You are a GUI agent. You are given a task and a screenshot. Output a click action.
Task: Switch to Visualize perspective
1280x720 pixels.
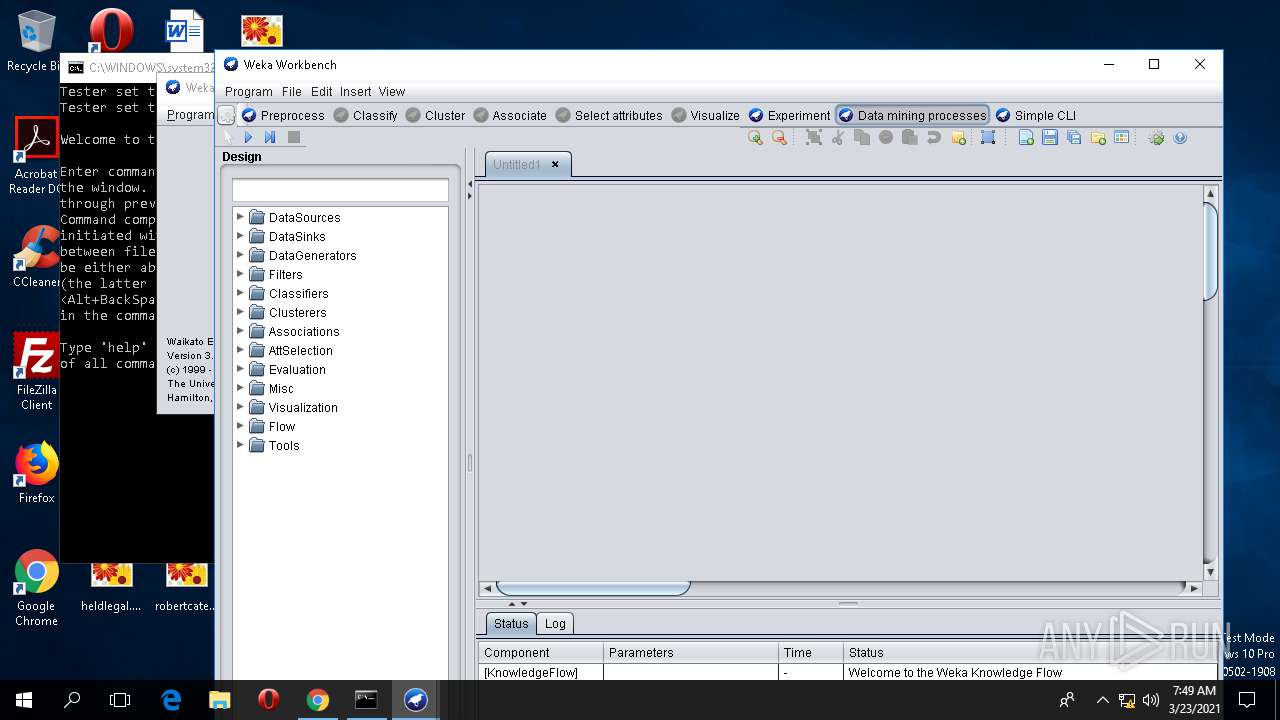tap(706, 115)
